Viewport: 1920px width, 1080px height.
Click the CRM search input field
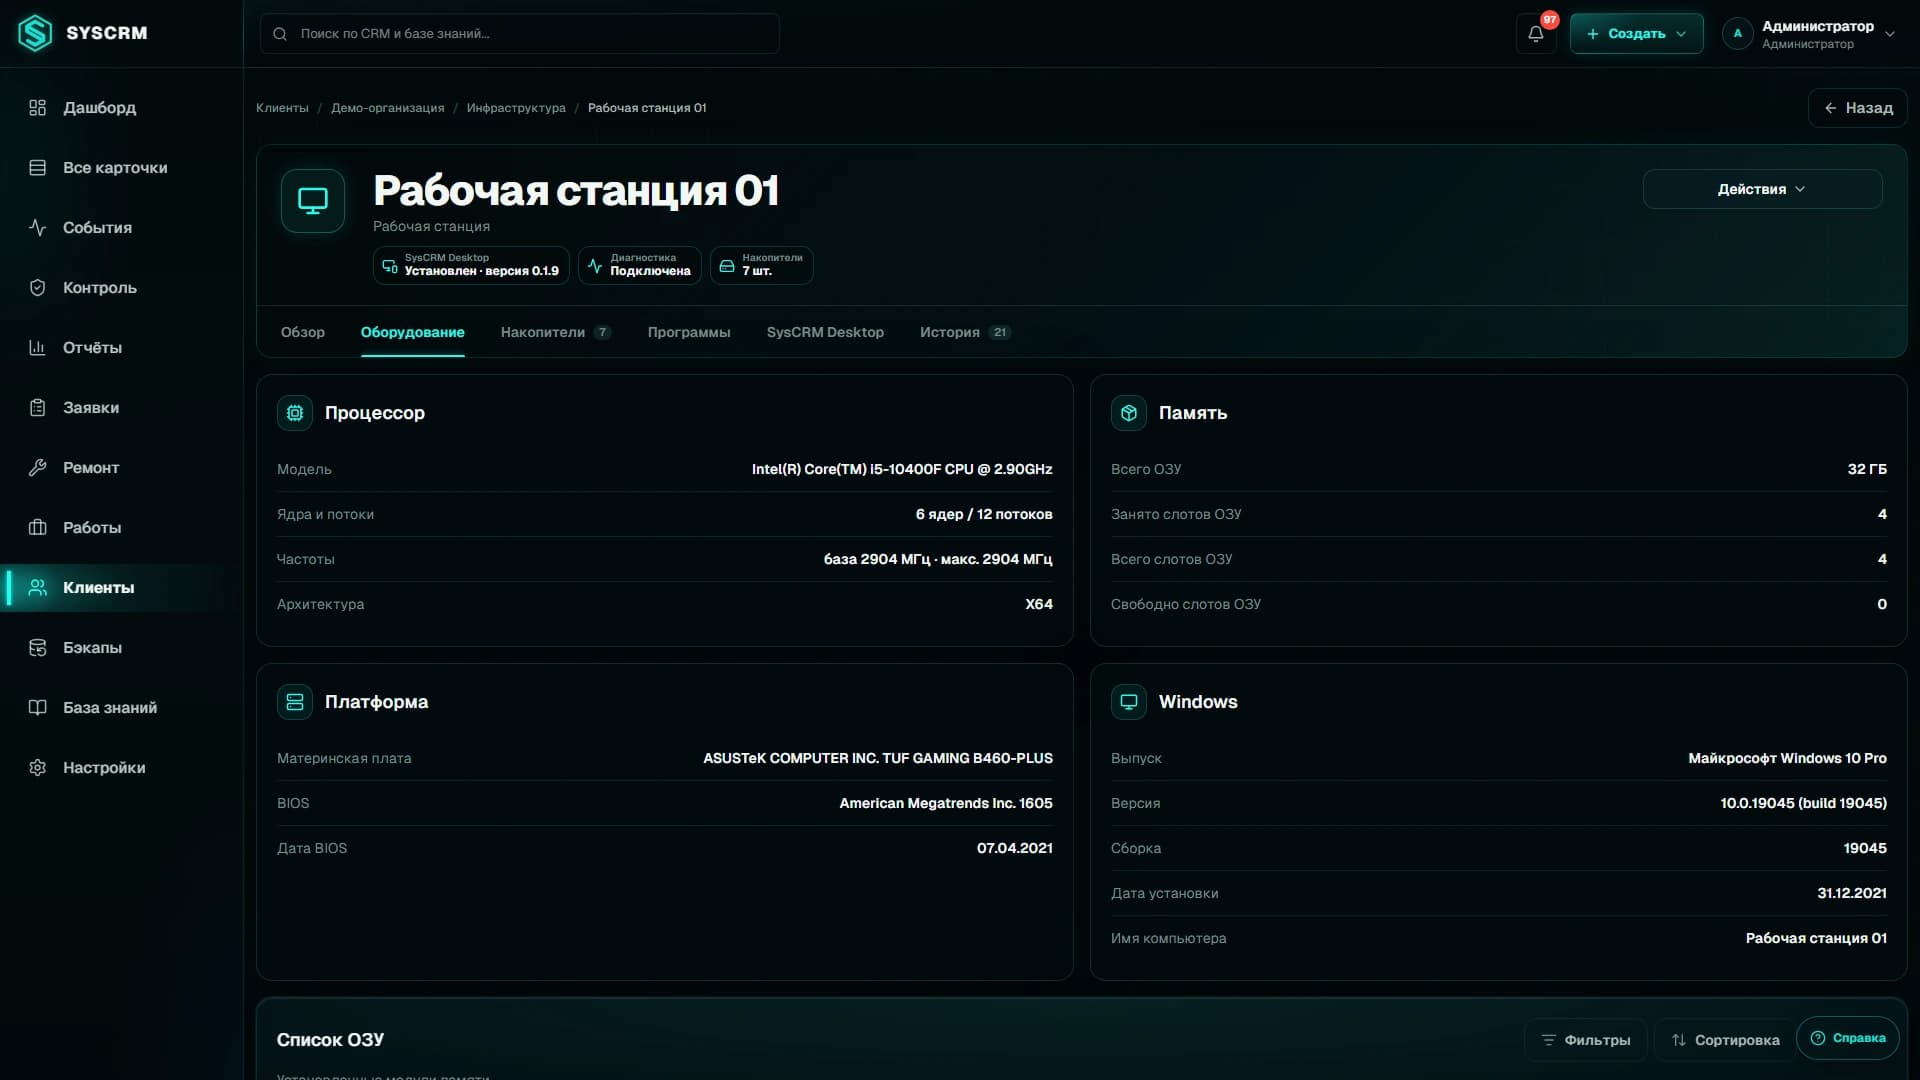519,33
